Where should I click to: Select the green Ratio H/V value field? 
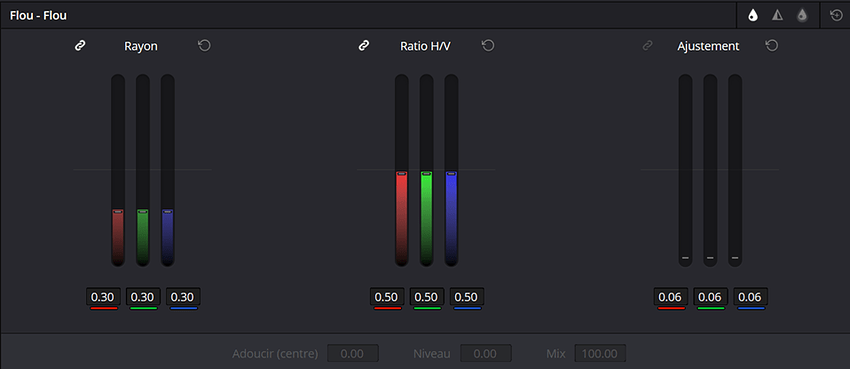pyautogui.click(x=427, y=297)
